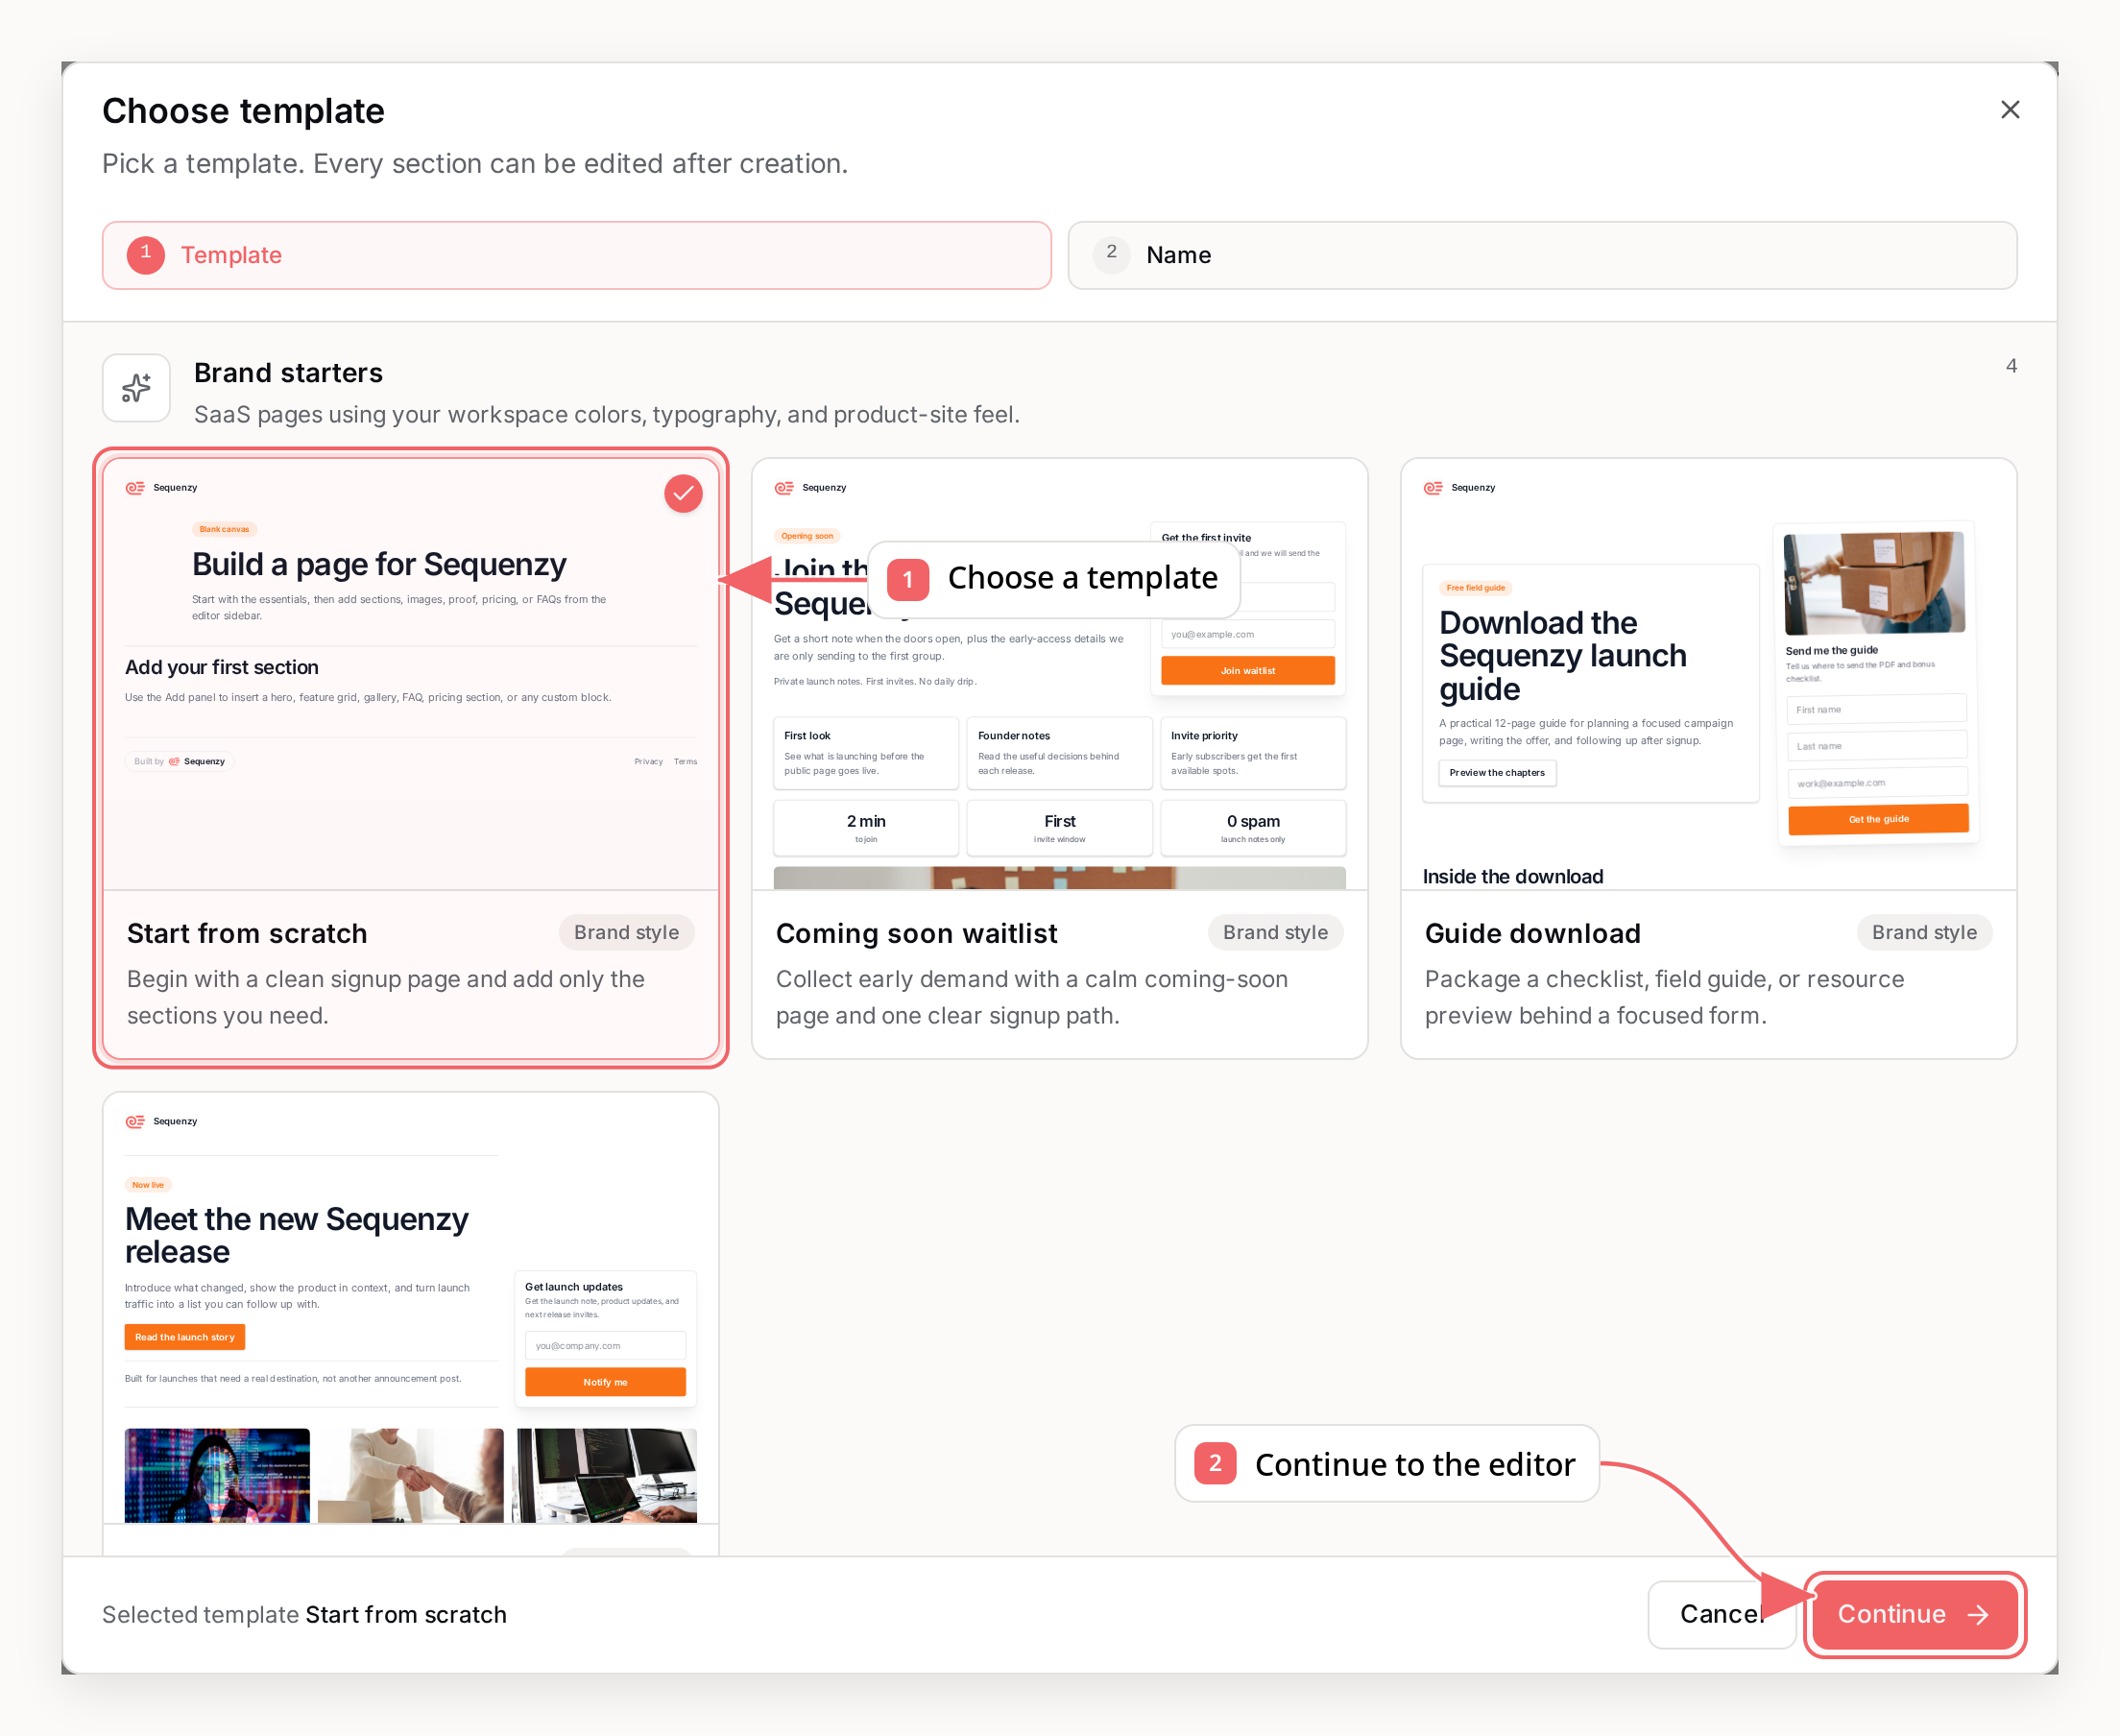Click the Now live tag in release preview

click(148, 1185)
